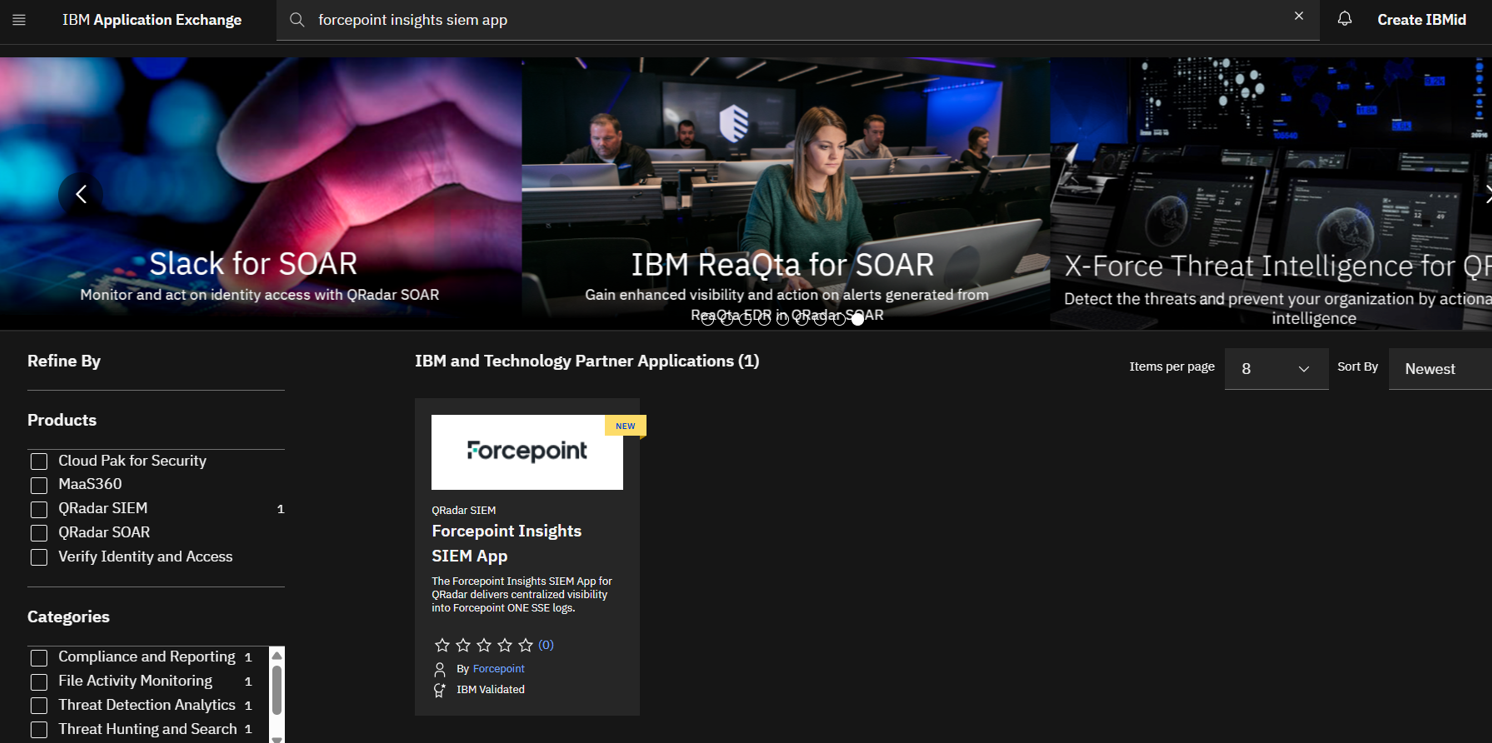Clear the search field with X icon
Screen dimensions: 1492x743
[1298, 17]
